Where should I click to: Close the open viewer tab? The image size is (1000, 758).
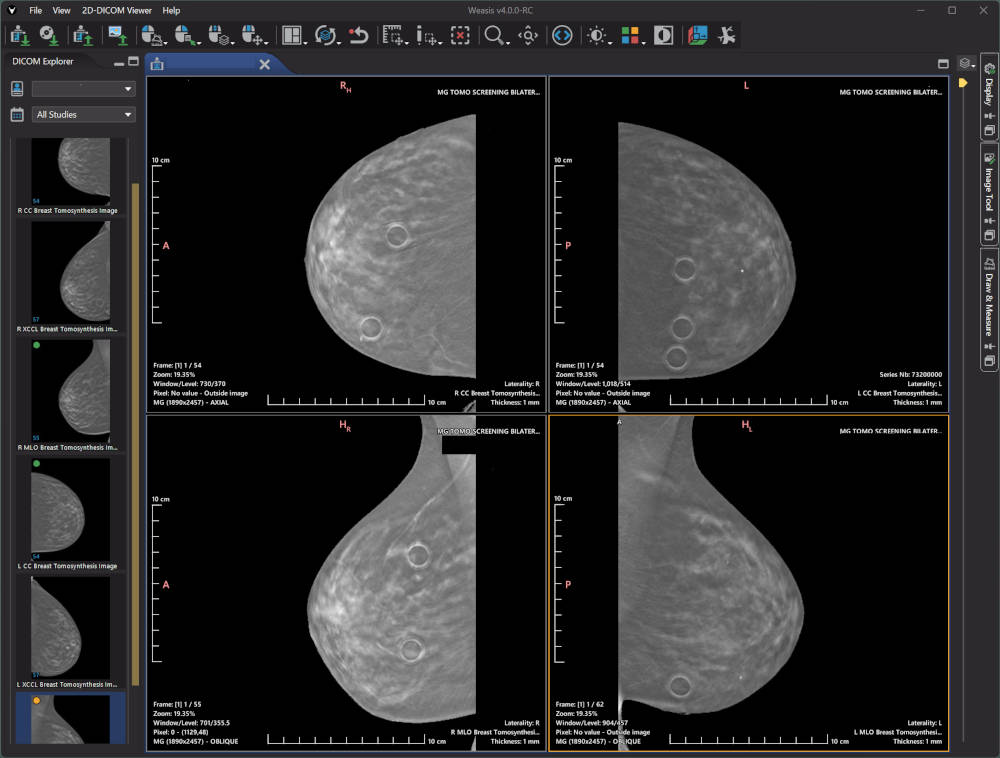265,64
